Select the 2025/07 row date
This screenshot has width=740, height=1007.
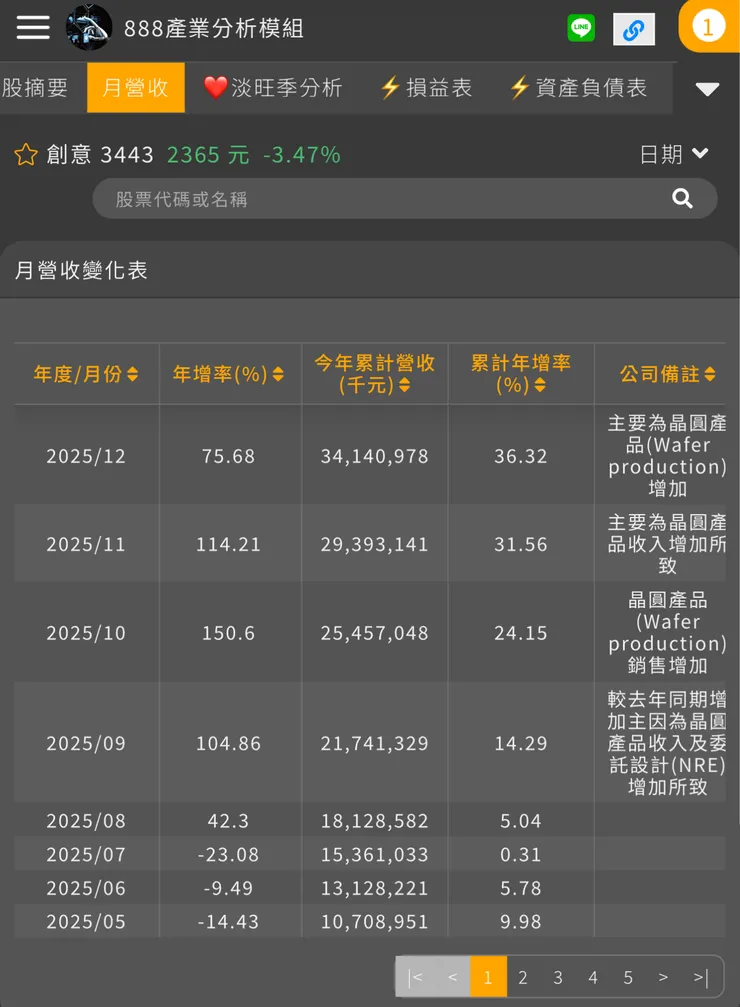[86, 854]
